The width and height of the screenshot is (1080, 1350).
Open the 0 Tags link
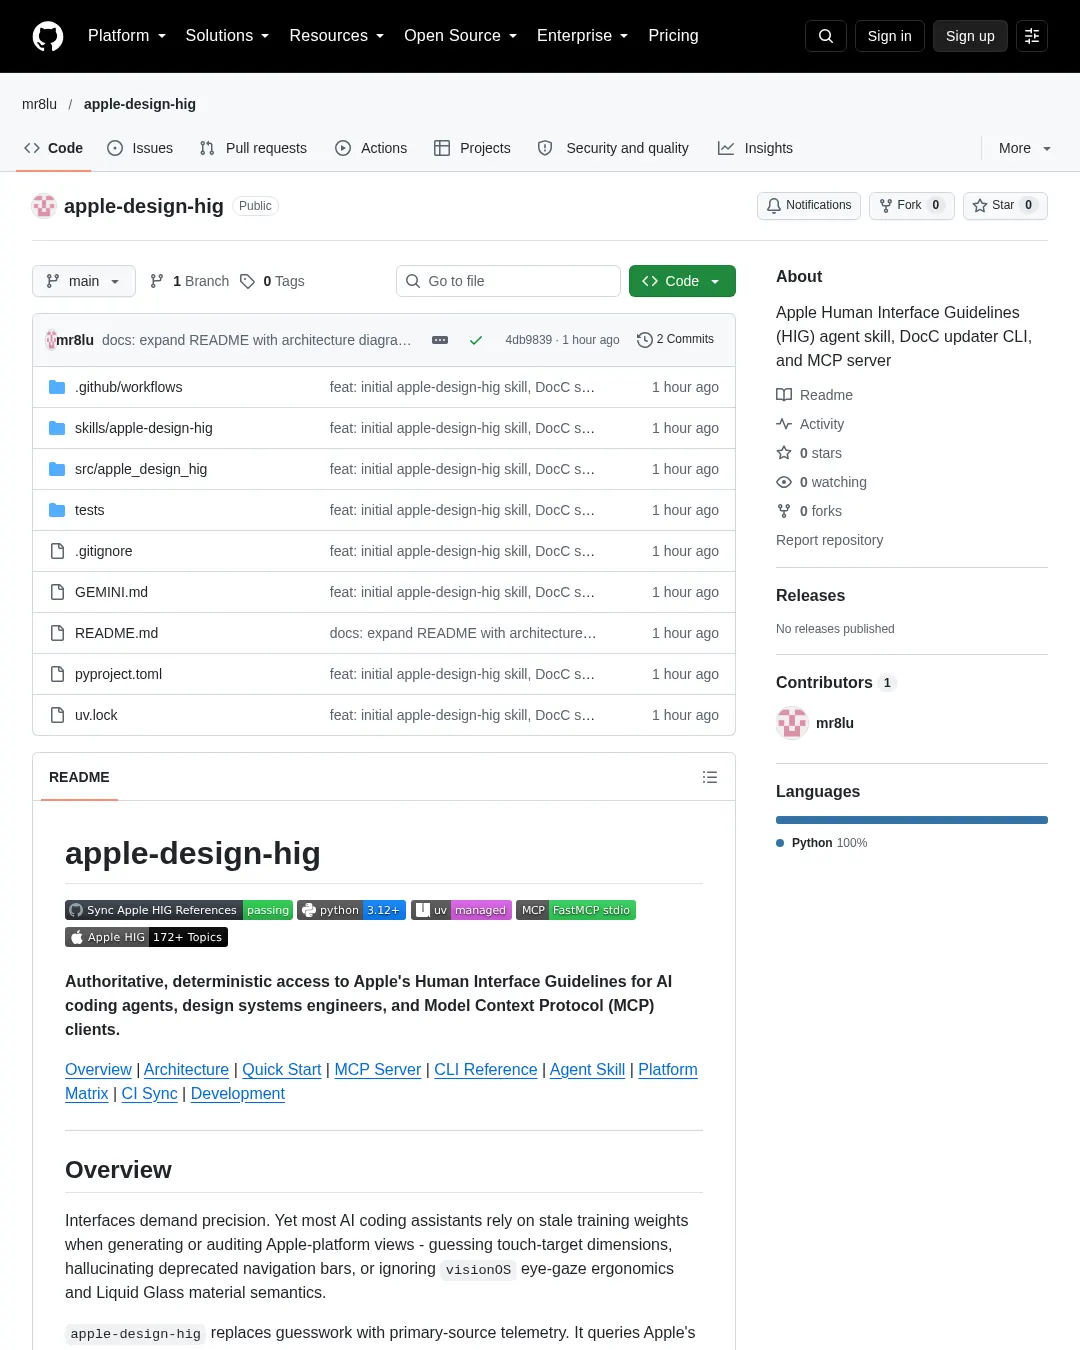pyautogui.click(x=272, y=281)
